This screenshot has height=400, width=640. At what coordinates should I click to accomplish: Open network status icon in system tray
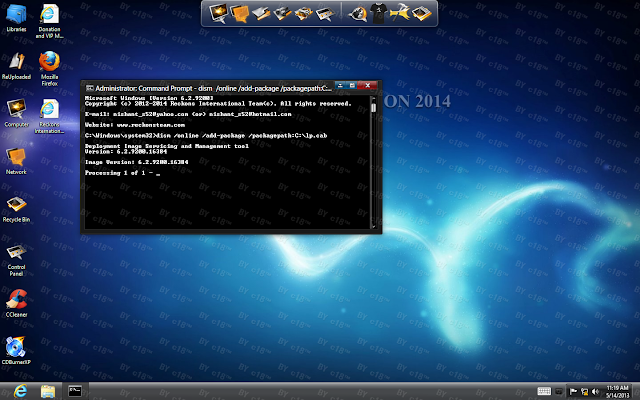(584, 392)
